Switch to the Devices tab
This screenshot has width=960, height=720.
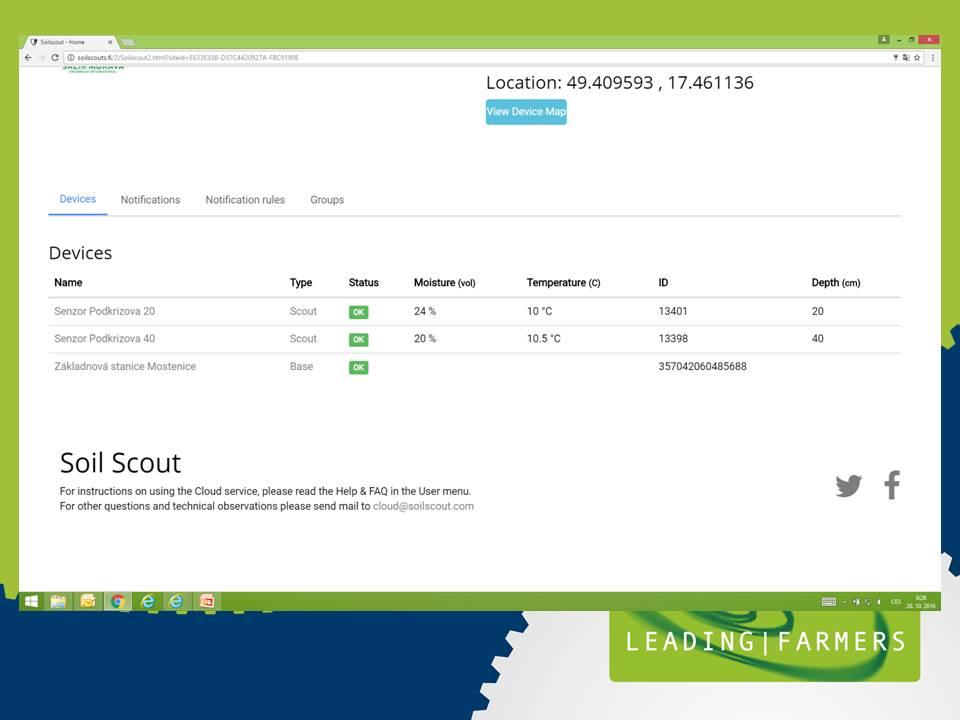(x=78, y=199)
